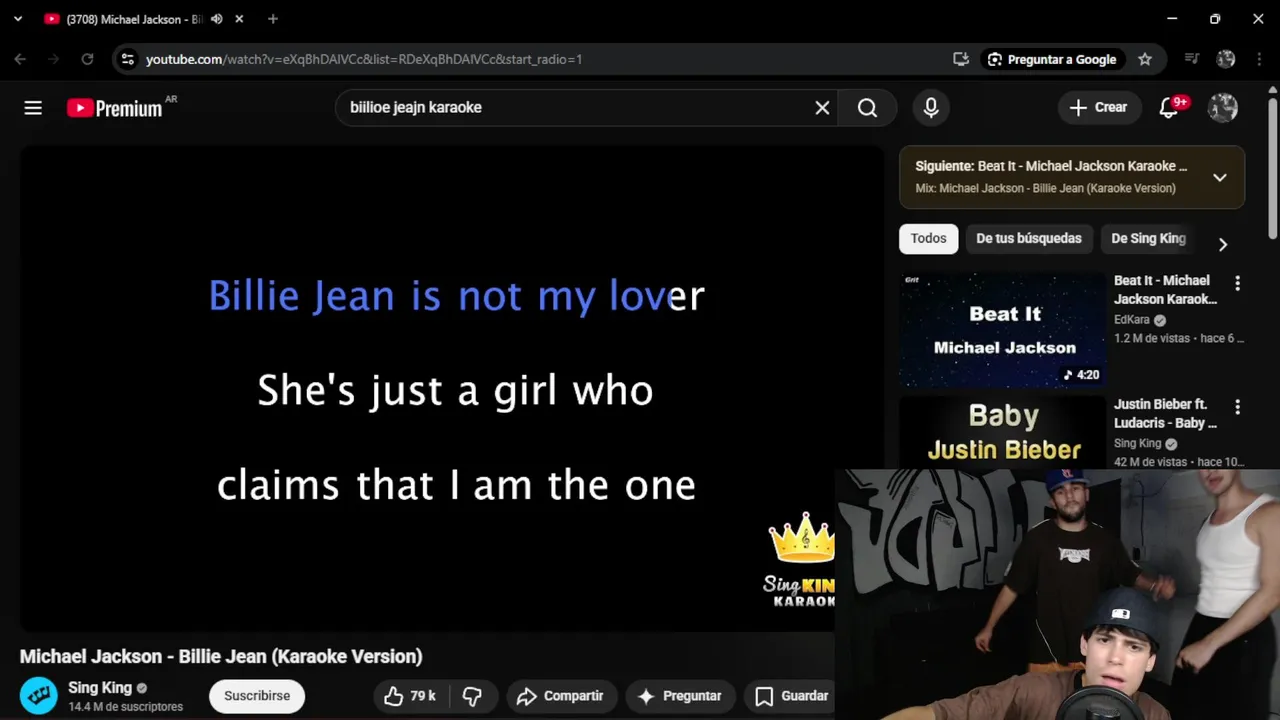
Task: Click the Preguntar button below video
Action: pos(680,696)
